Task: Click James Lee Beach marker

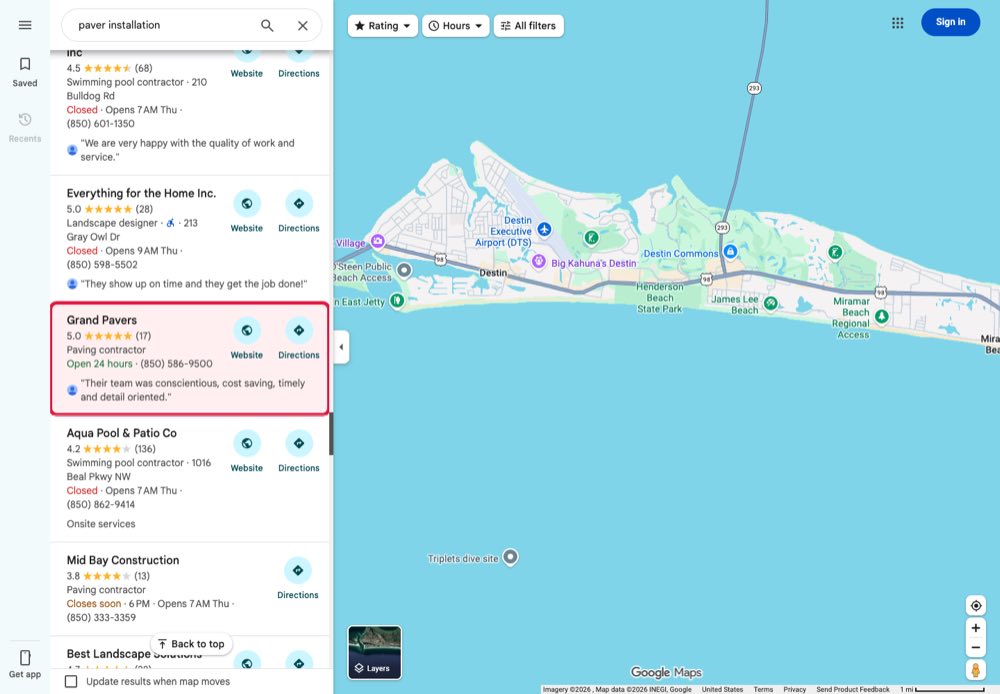Action: point(770,302)
